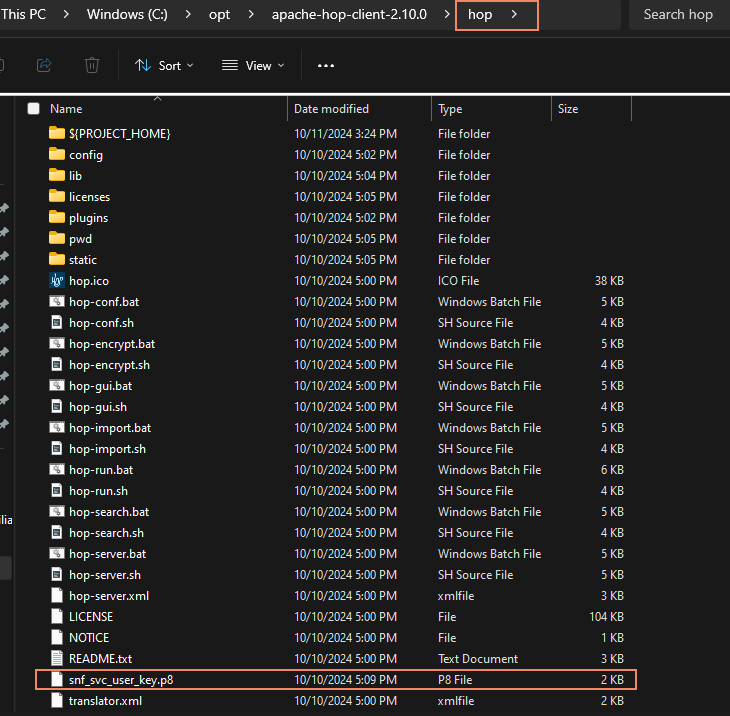Click the hop.ico file icon
Screen dimensions: 730x716
[x=57, y=281]
